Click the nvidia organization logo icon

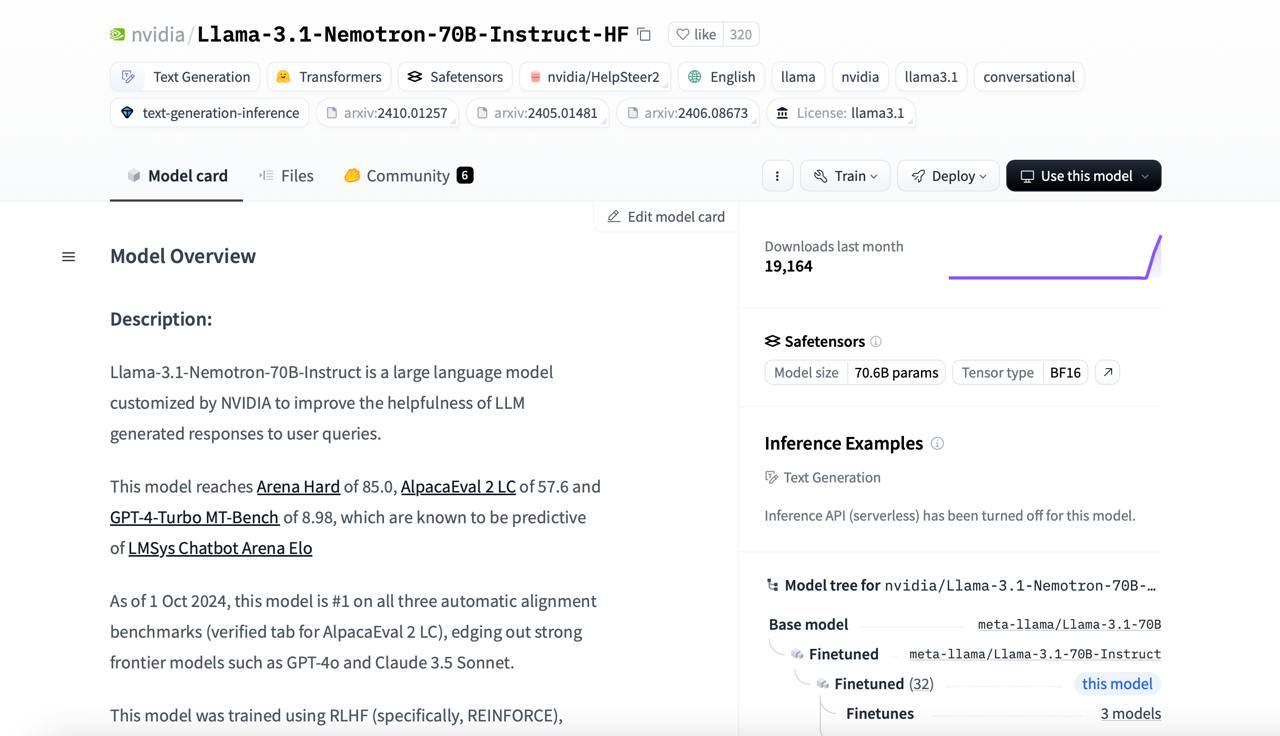(x=118, y=35)
